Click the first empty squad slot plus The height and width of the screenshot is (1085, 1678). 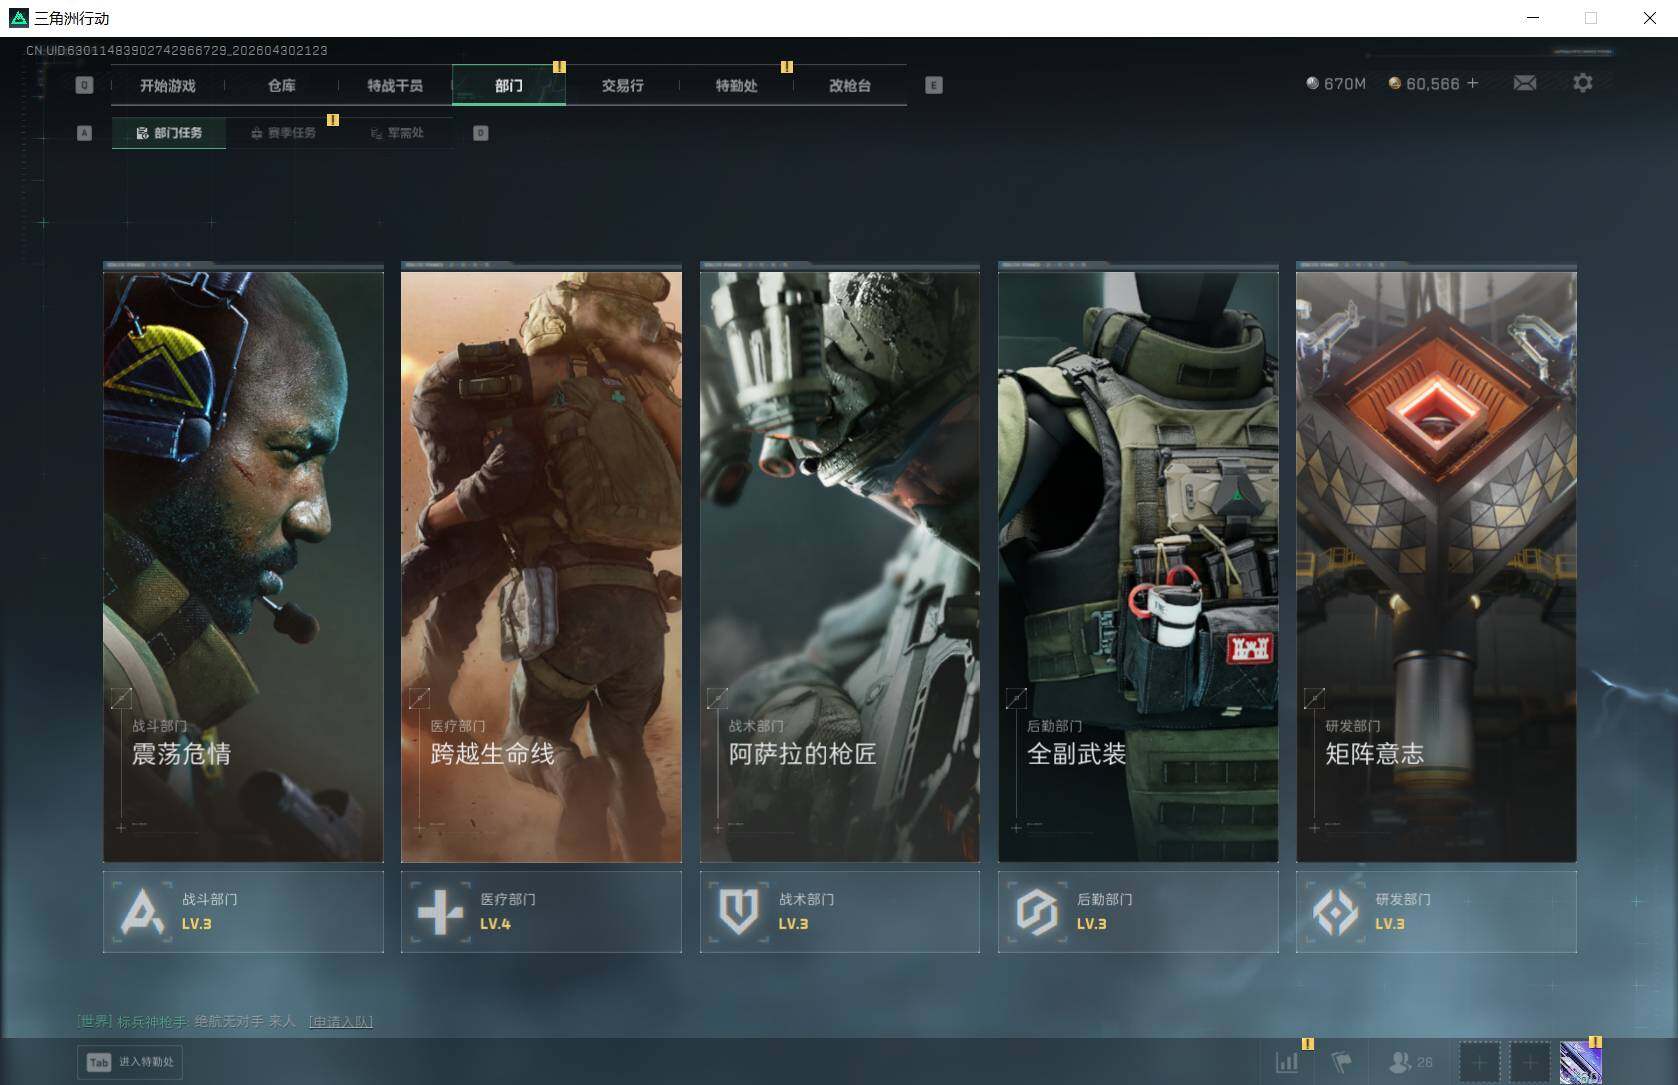pos(1479,1062)
